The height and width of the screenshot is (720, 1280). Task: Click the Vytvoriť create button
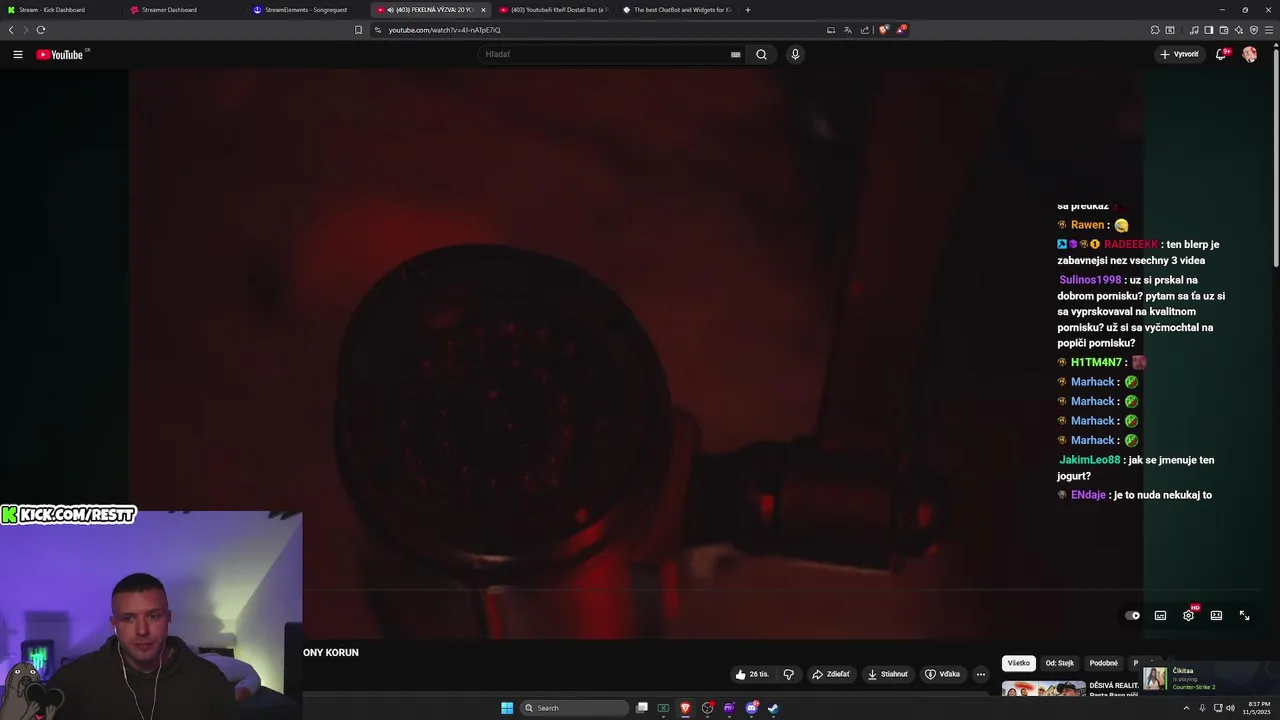coord(1179,55)
